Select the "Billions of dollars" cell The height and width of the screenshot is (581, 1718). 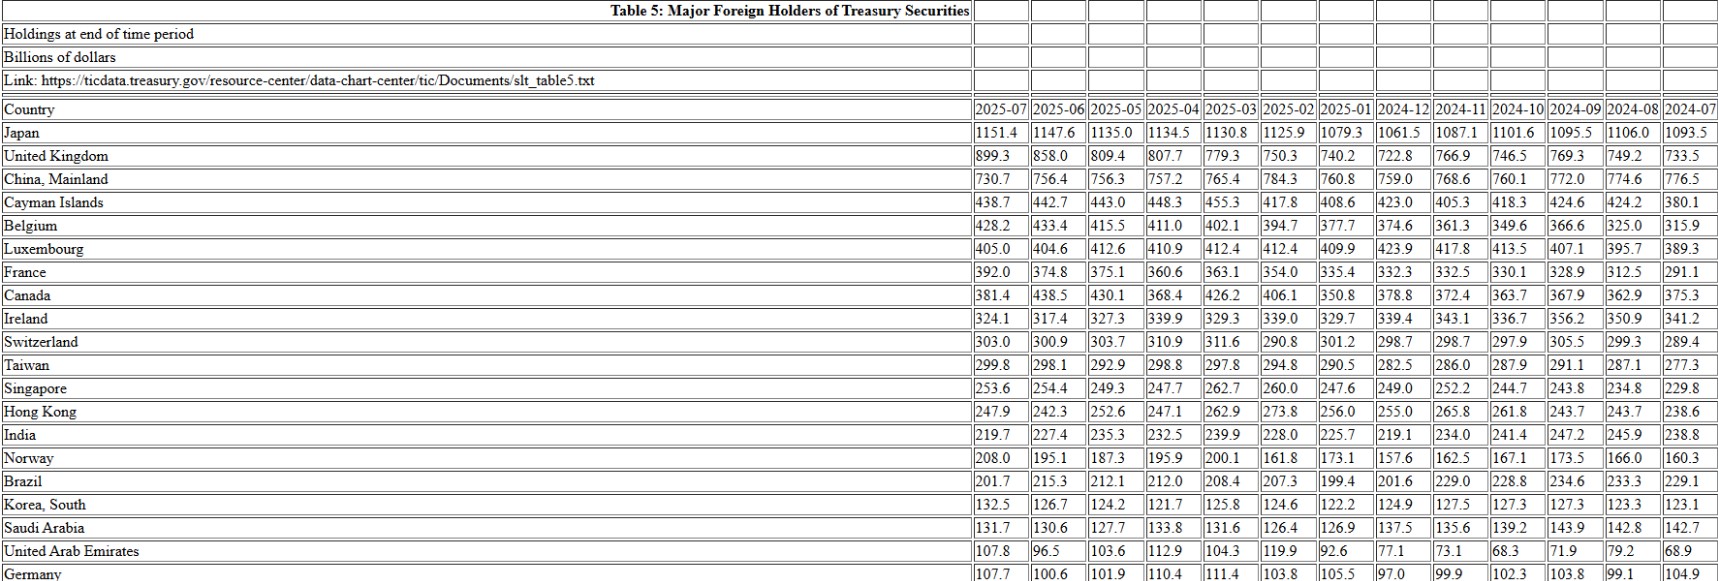60,57
